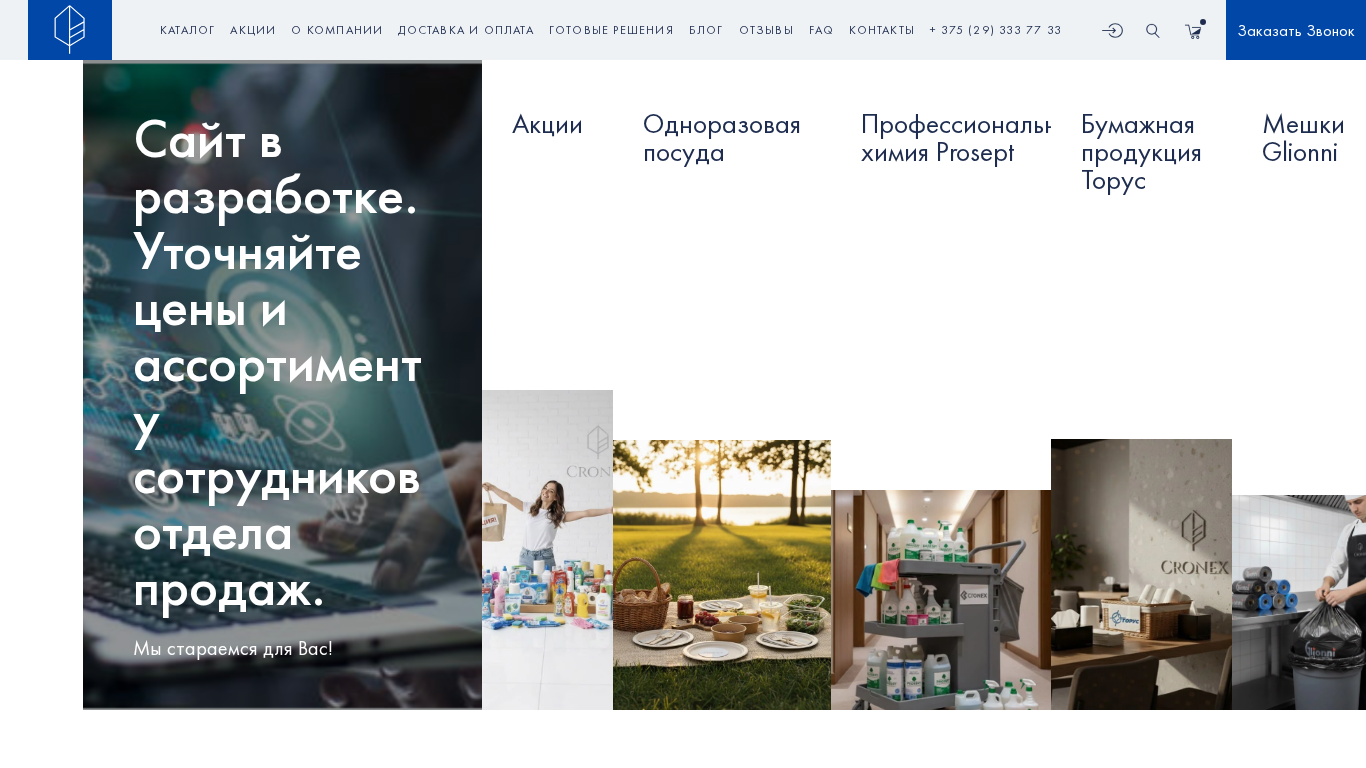Open the Акции menu item in header
The width and height of the screenshot is (1366, 768).
coord(253,30)
